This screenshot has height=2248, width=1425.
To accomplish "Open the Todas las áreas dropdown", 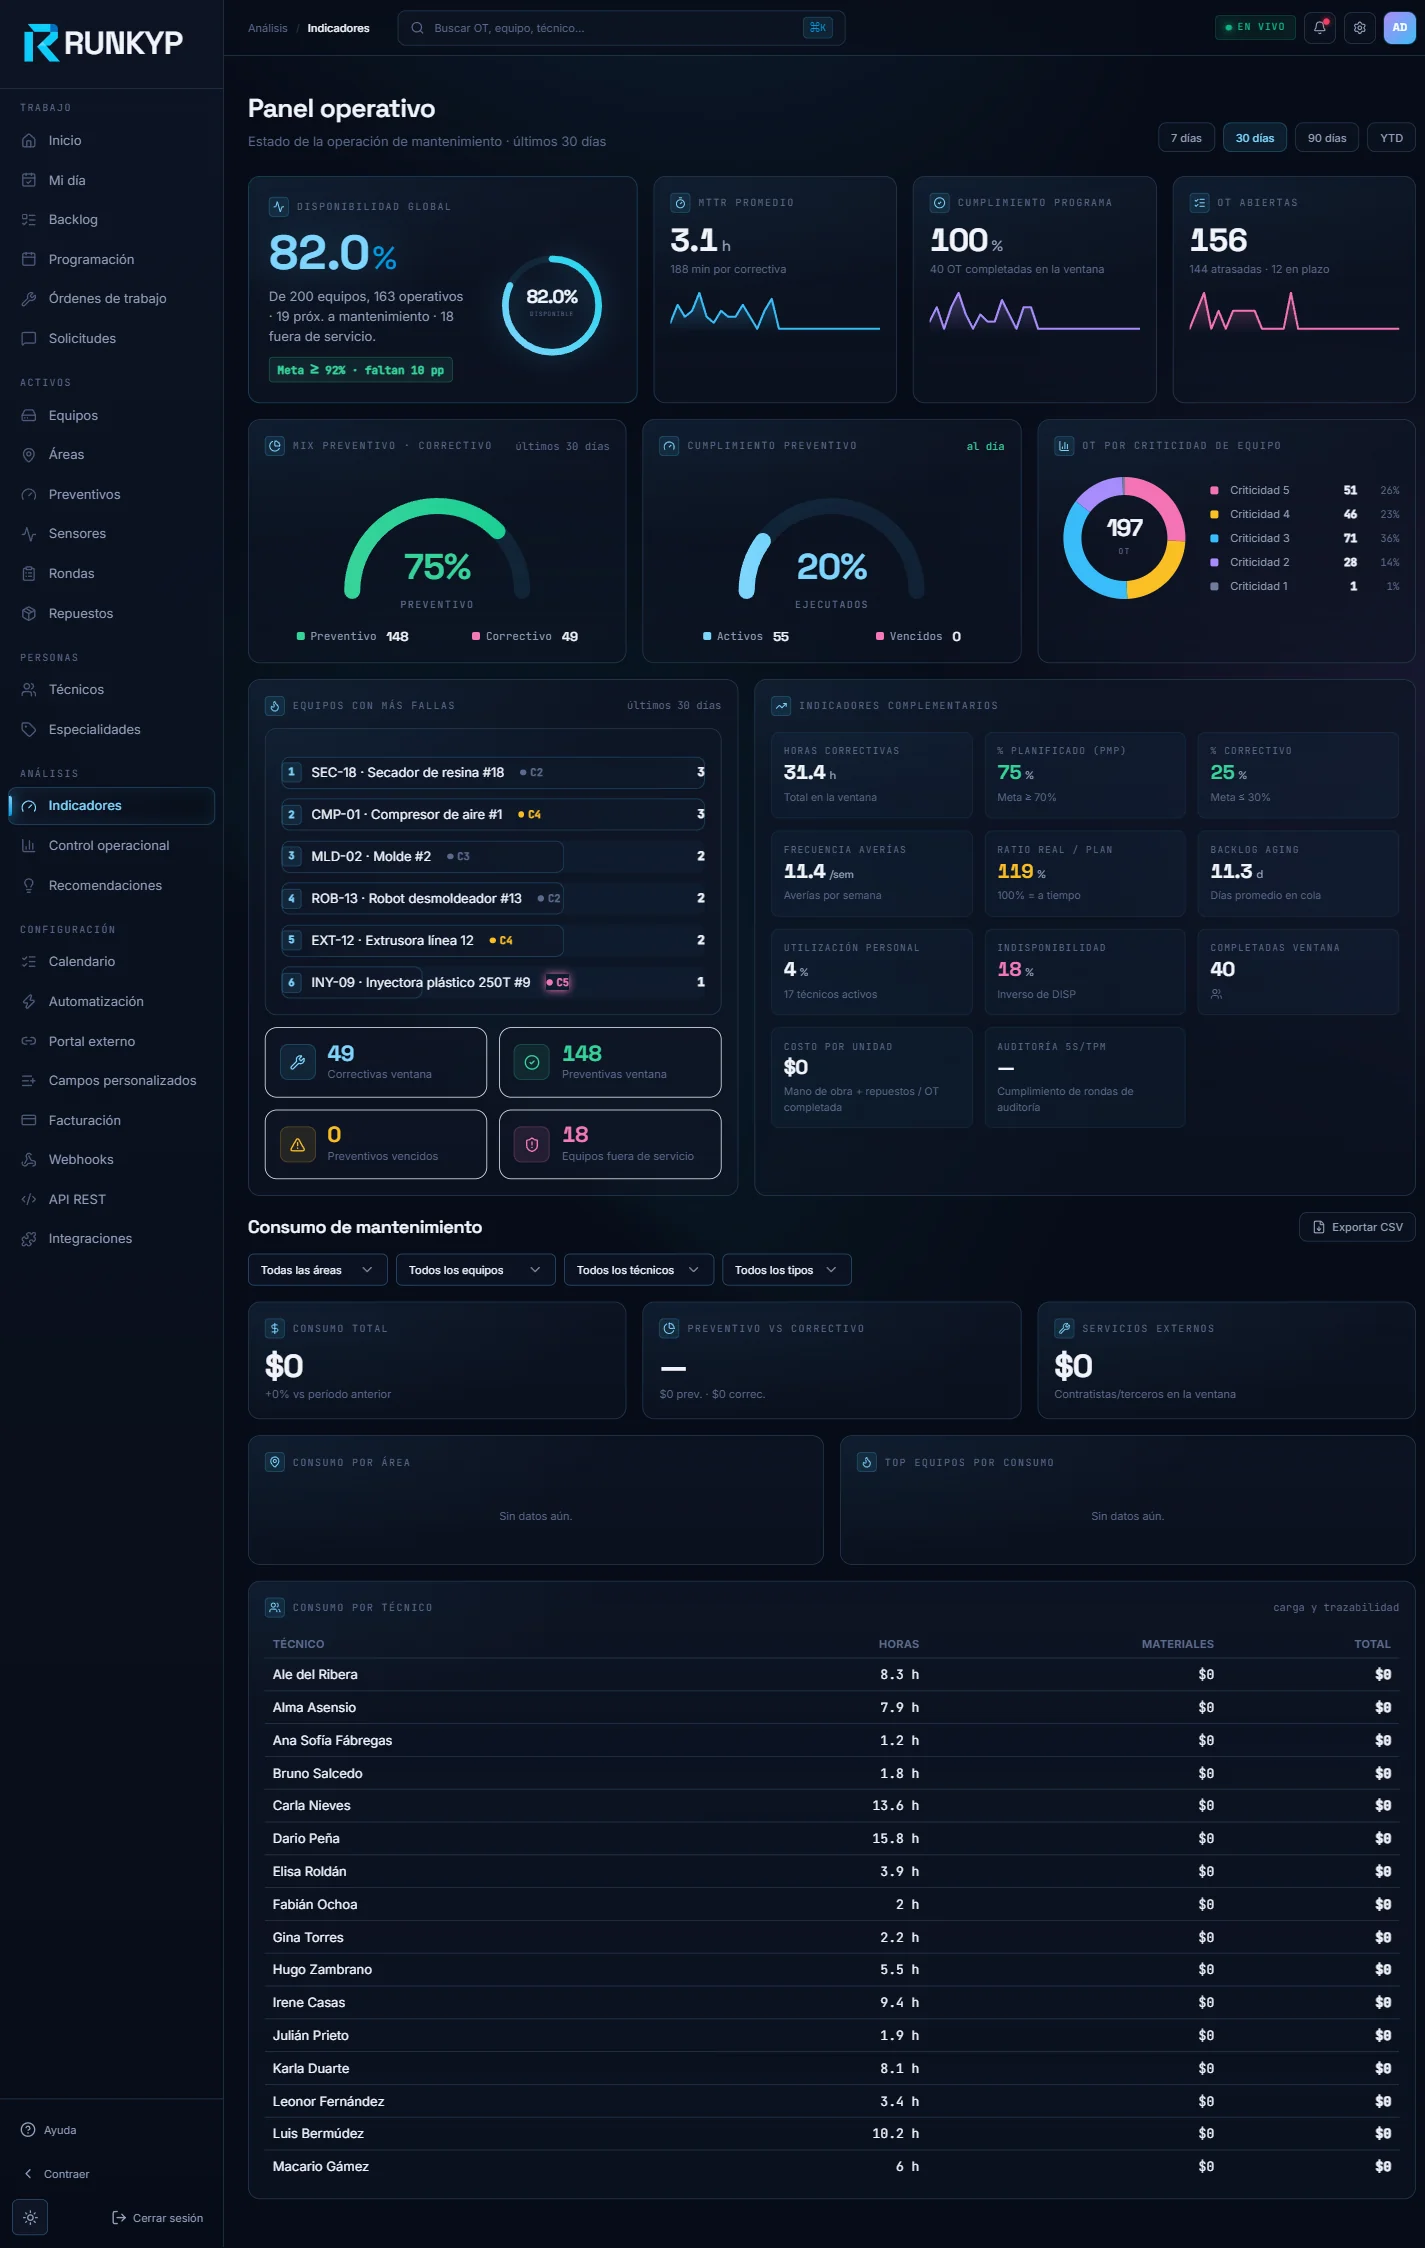I will [317, 1270].
